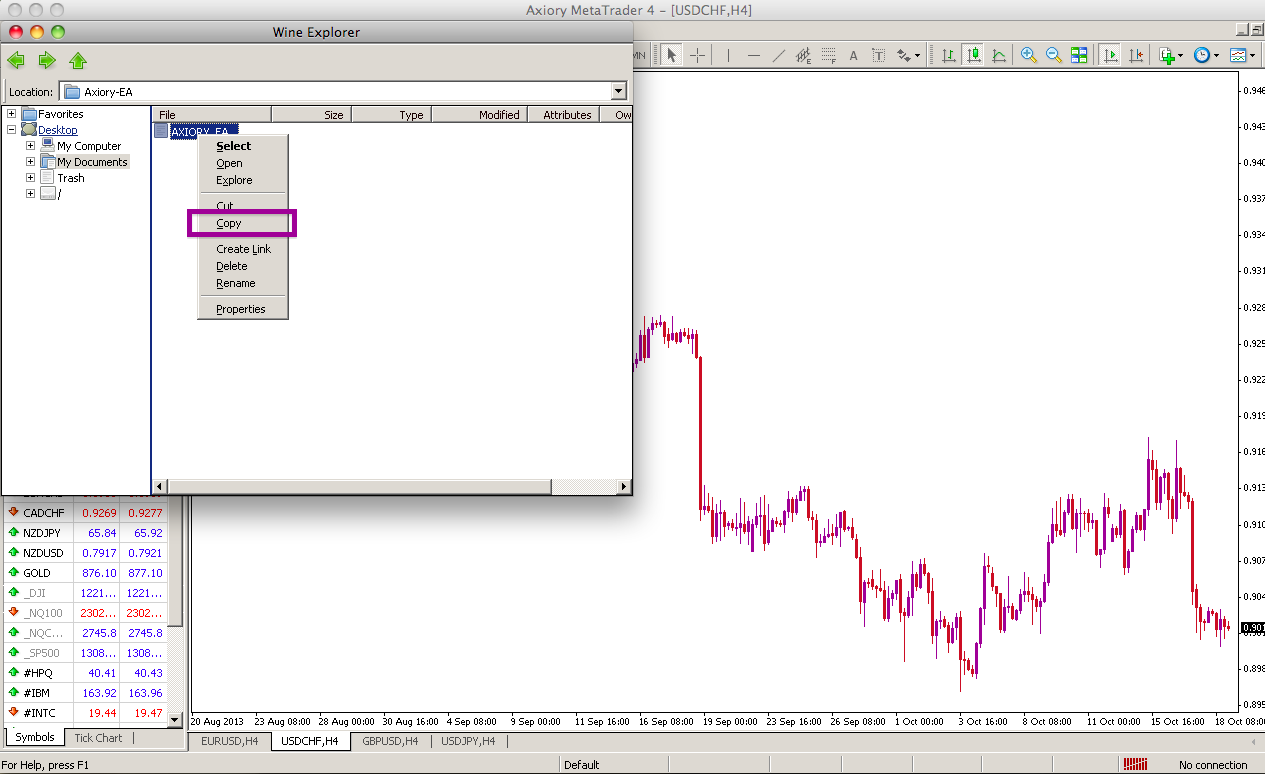1265x774 pixels.
Task: Select the Draw Horizontal Line tool
Action: (754, 55)
